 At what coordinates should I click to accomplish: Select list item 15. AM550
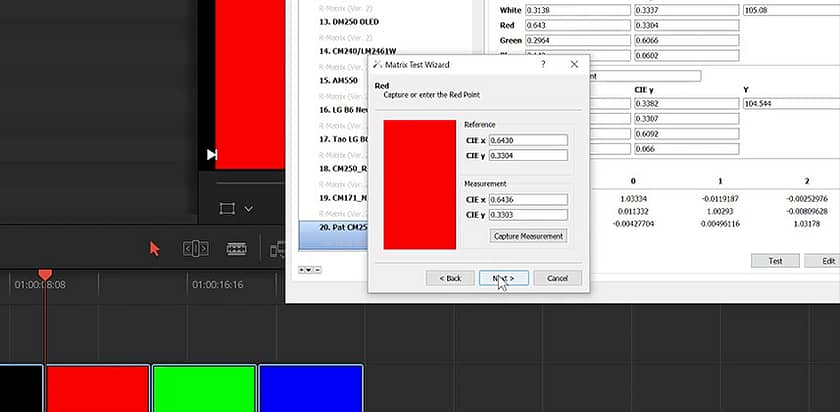click(338, 80)
